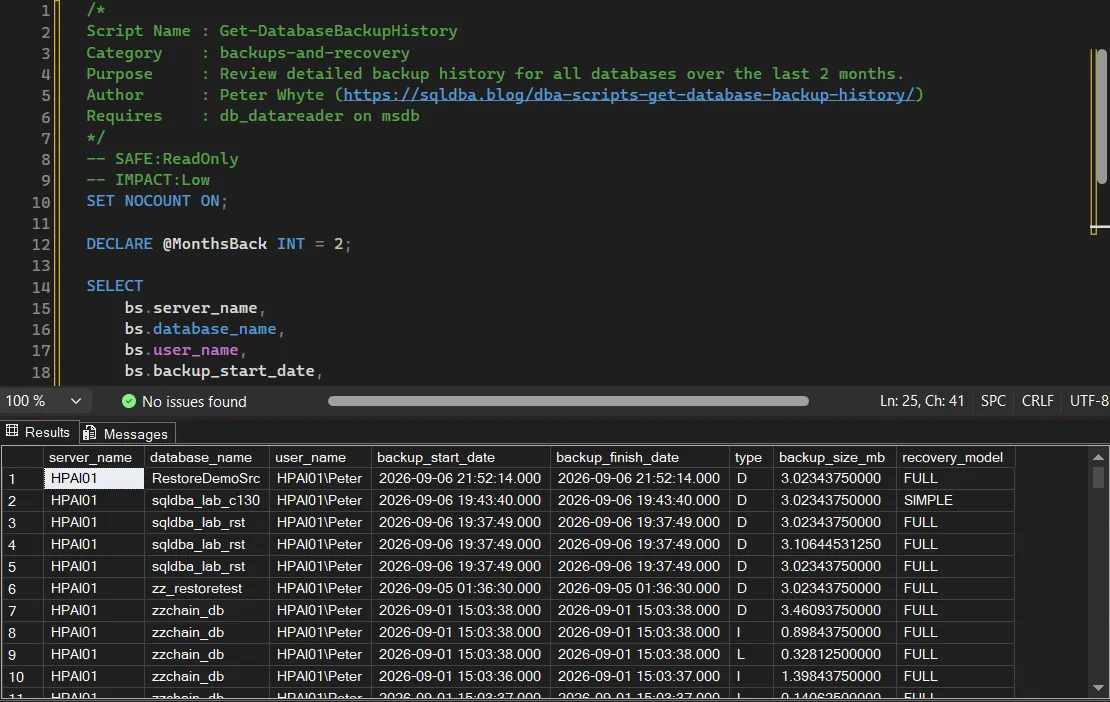Click the Ln: 25, Ch: 41 indicator
This screenshot has width=1110, height=702.
[922, 401]
